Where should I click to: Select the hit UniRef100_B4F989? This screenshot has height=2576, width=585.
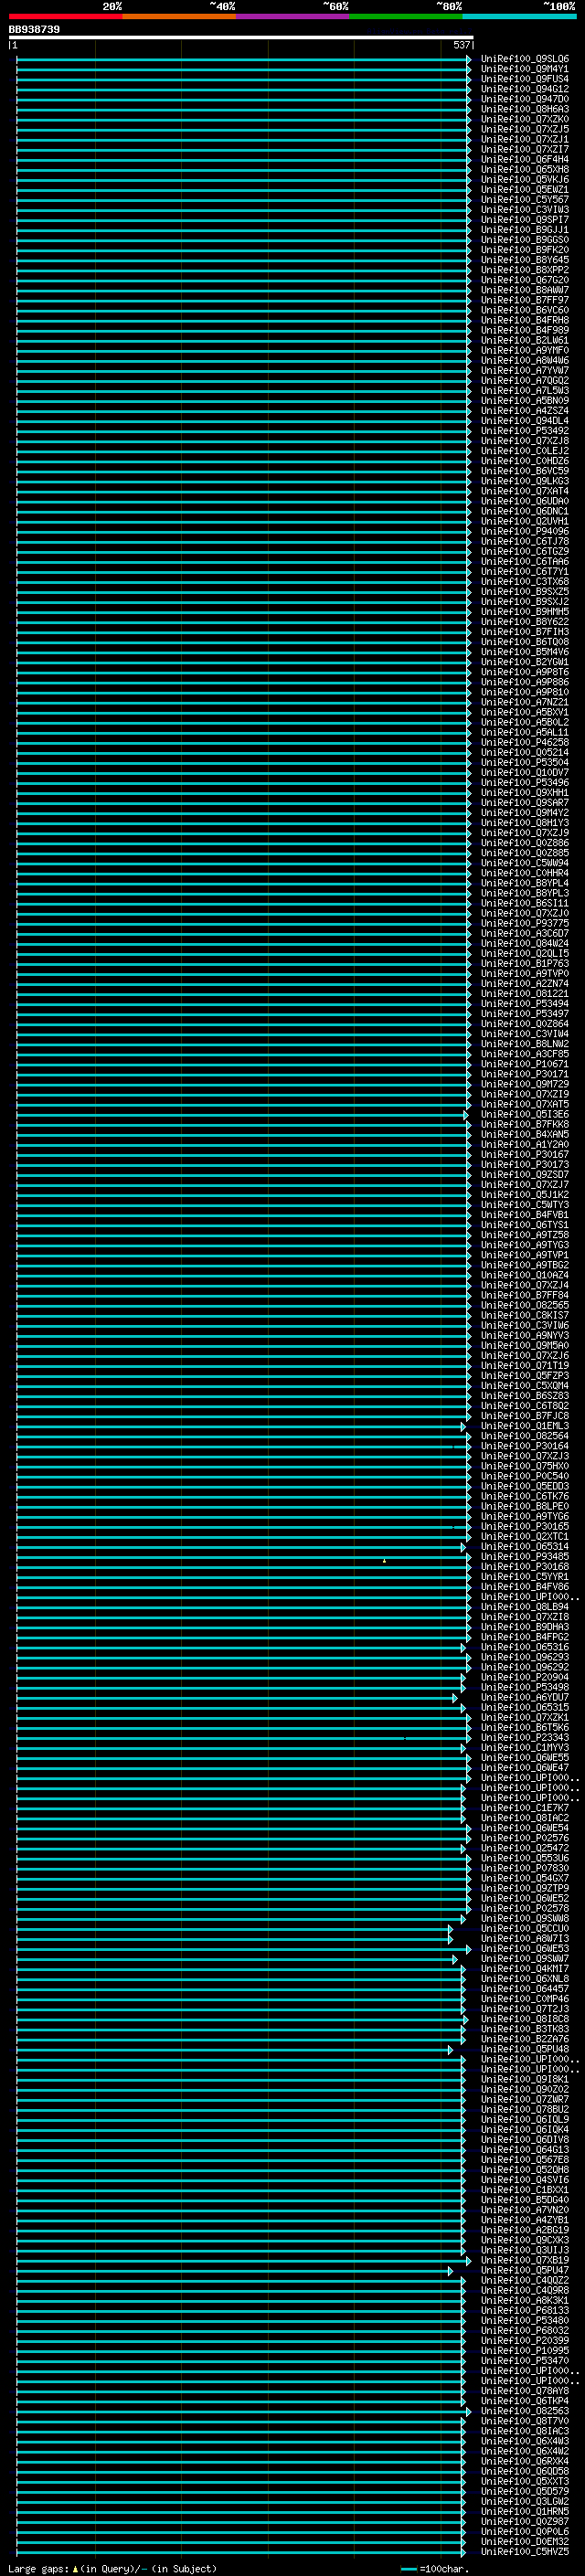pyautogui.click(x=524, y=330)
